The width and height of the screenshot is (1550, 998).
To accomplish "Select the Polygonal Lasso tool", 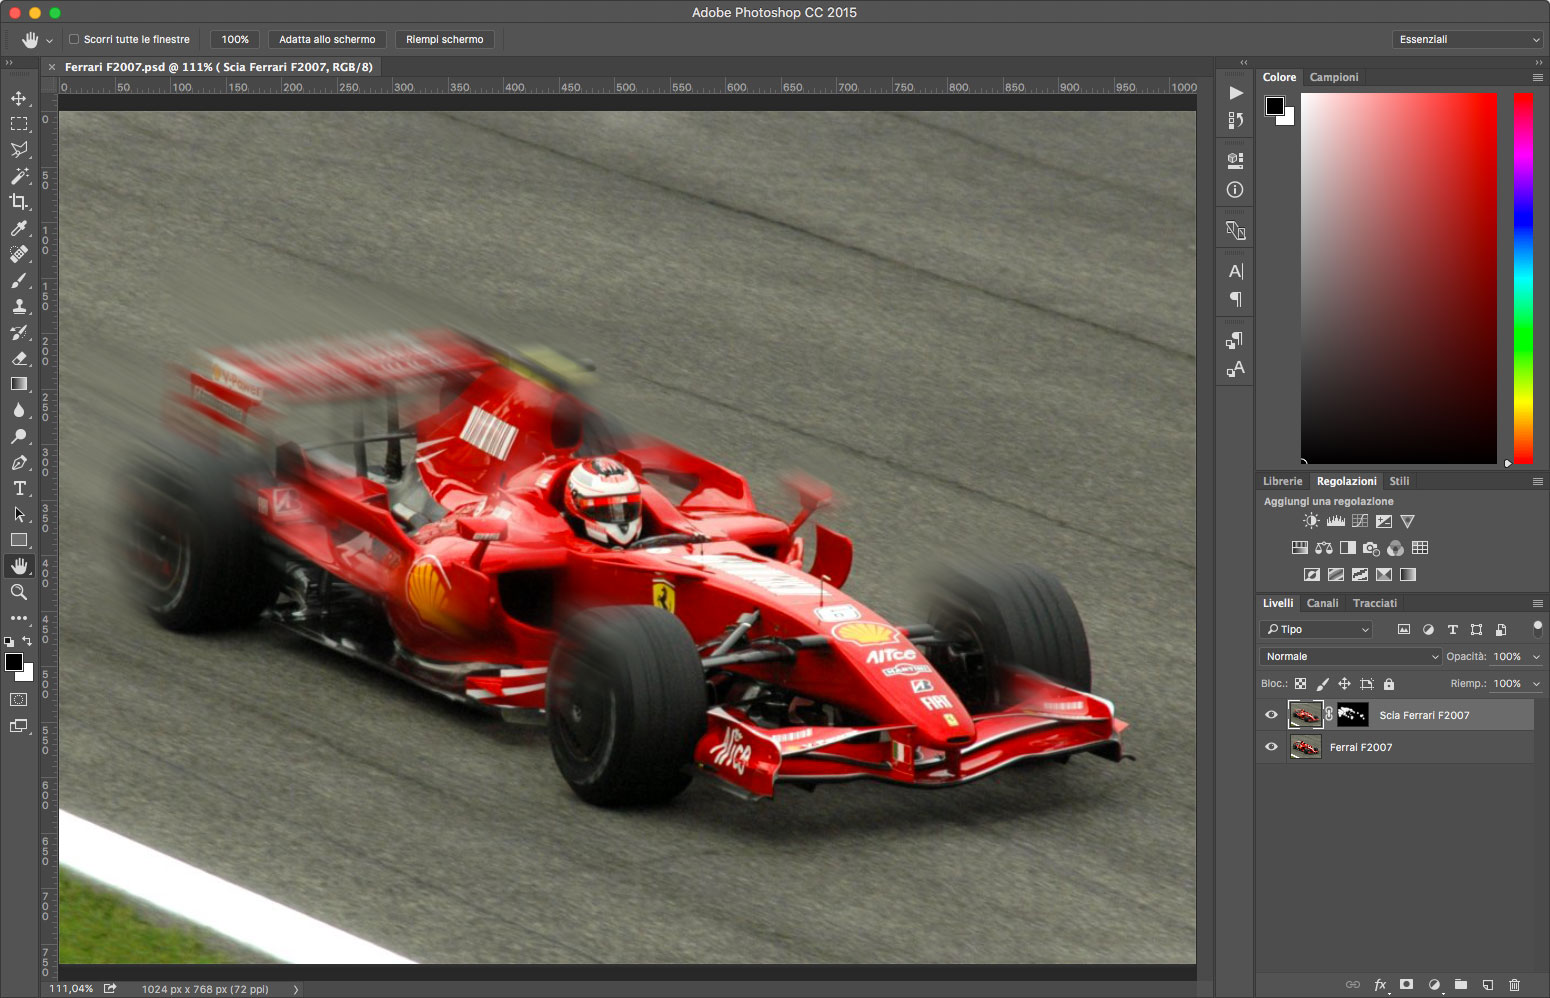I will coord(19,150).
